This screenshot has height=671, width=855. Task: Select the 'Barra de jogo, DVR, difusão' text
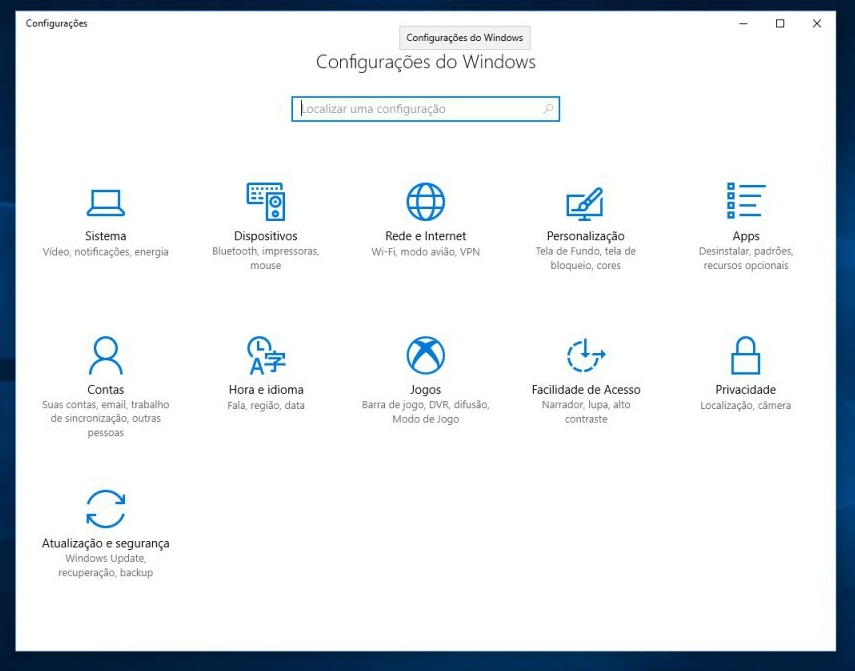pyautogui.click(x=424, y=405)
